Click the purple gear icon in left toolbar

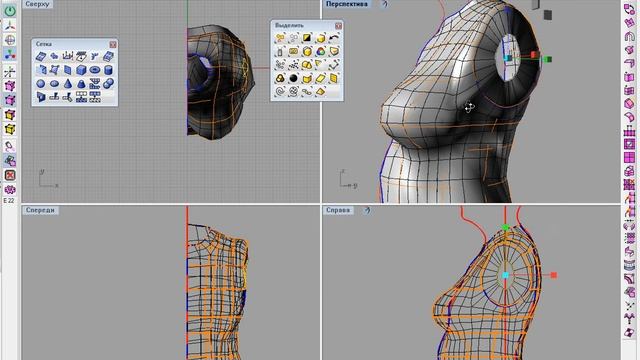10,189
